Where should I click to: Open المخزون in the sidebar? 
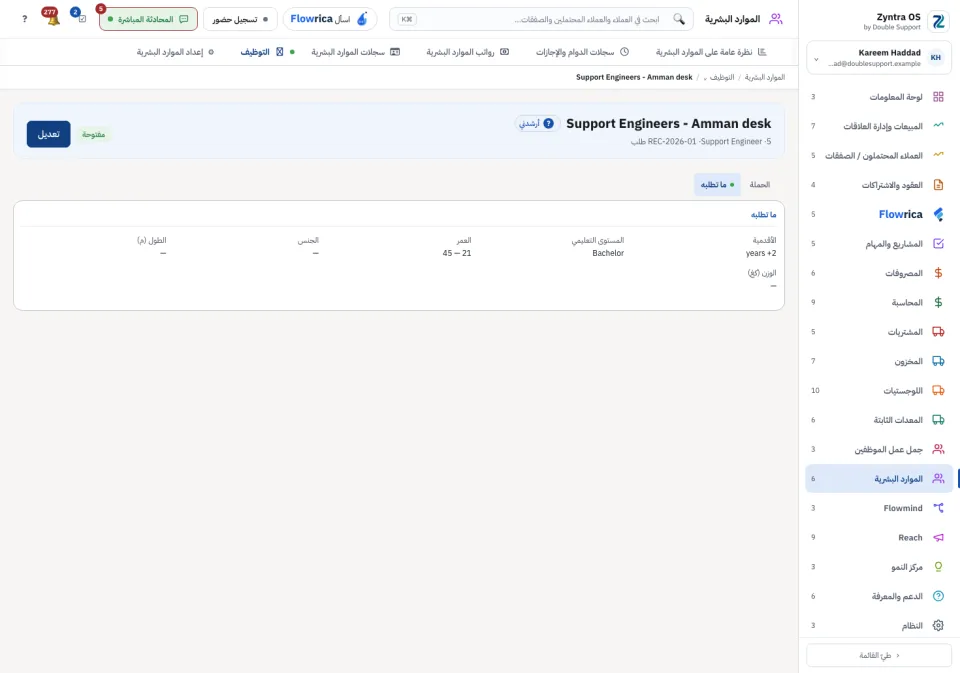879,361
